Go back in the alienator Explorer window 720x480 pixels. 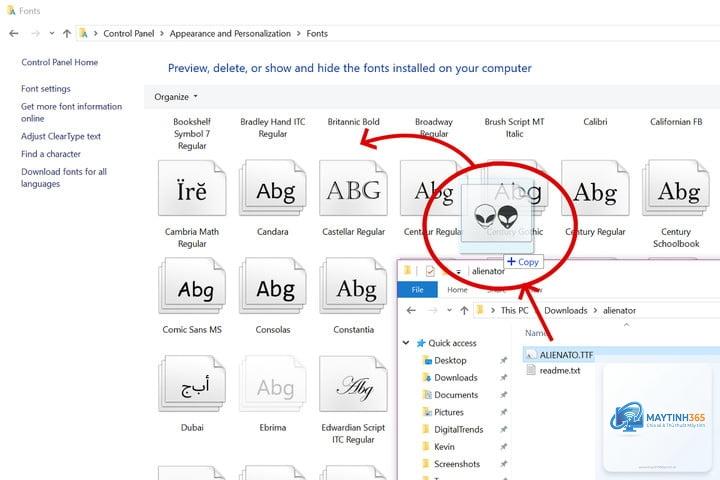[411, 311]
